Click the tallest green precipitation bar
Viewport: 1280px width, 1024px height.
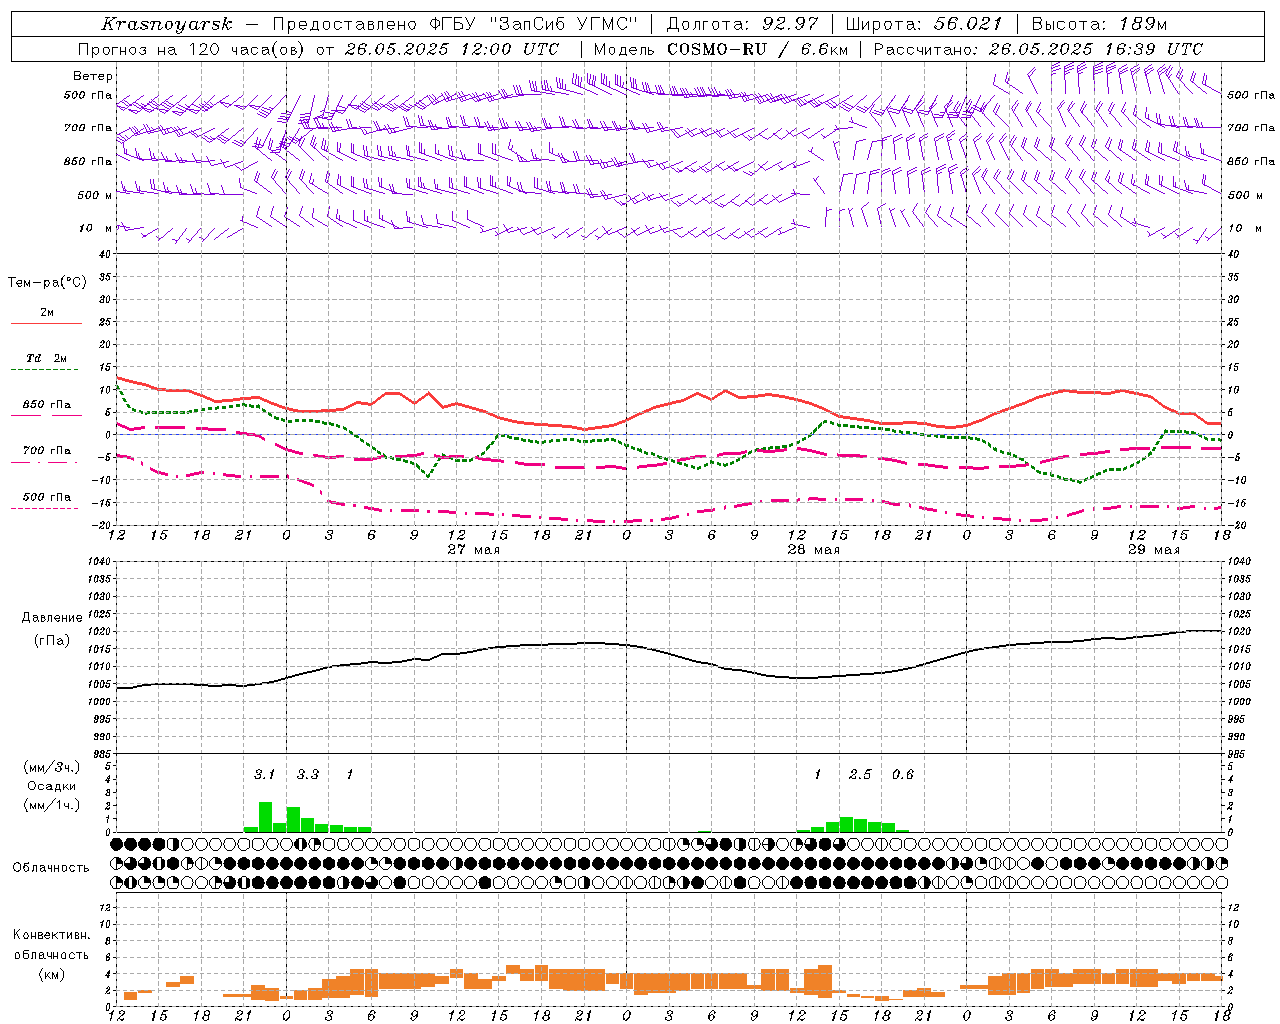(265, 817)
